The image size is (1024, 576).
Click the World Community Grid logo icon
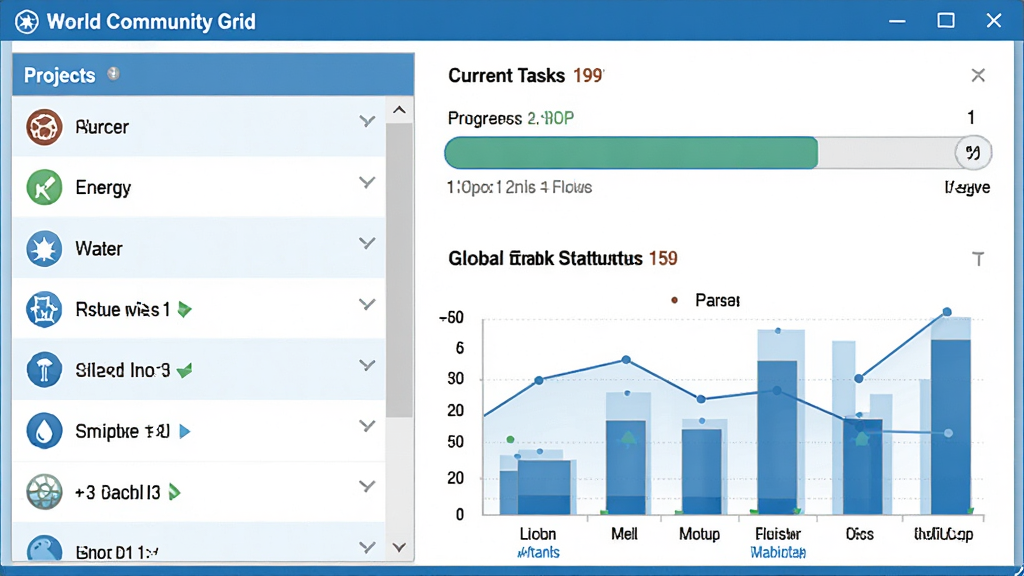pyautogui.click(x=27, y=22)
